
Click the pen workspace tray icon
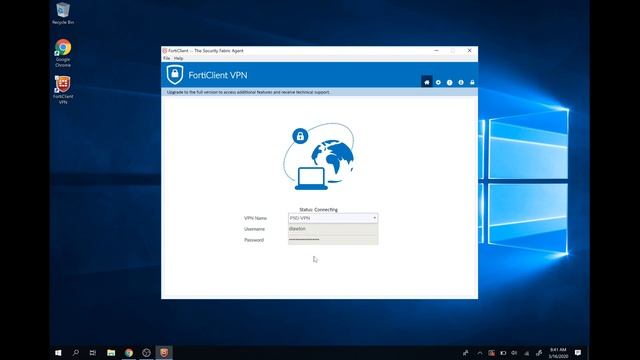(539, 353)
